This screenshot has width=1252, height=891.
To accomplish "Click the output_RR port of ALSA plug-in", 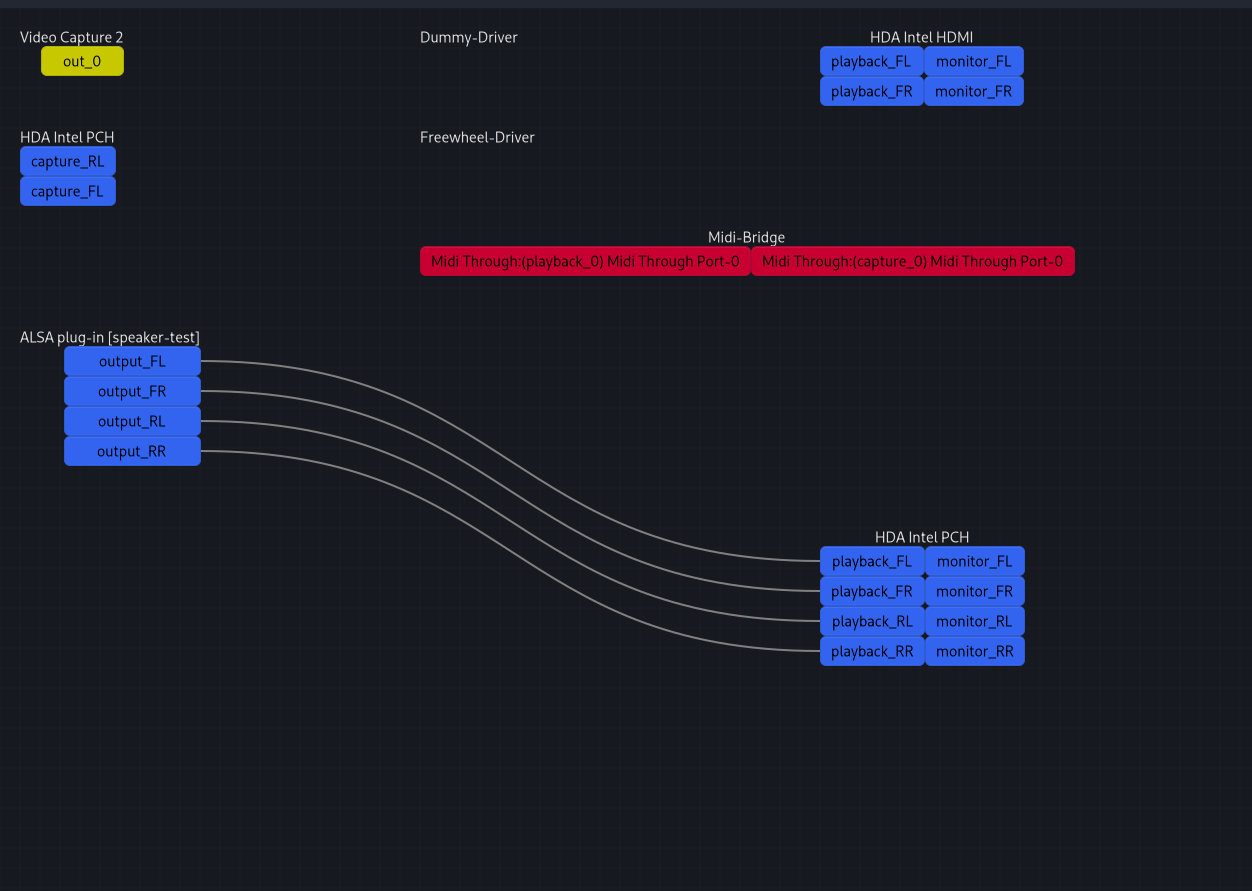I will coord(132,451).
